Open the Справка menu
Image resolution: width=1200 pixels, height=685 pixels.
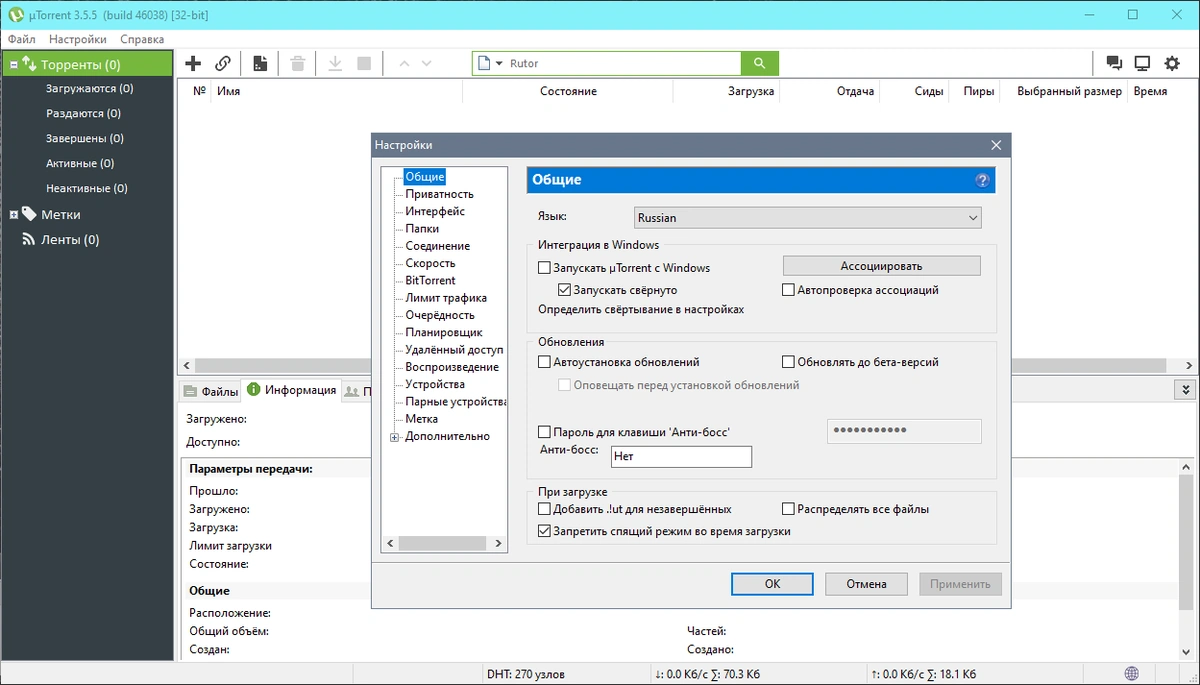coord(142,39)
